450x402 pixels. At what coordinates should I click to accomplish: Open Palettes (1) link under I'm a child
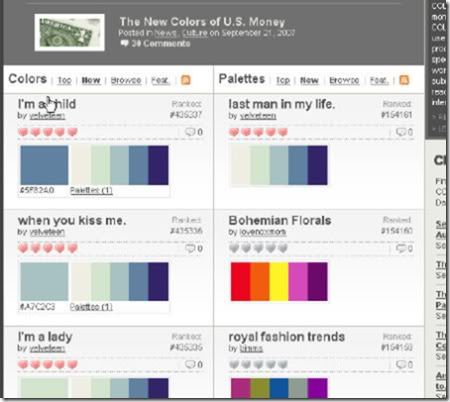point(91,191)
